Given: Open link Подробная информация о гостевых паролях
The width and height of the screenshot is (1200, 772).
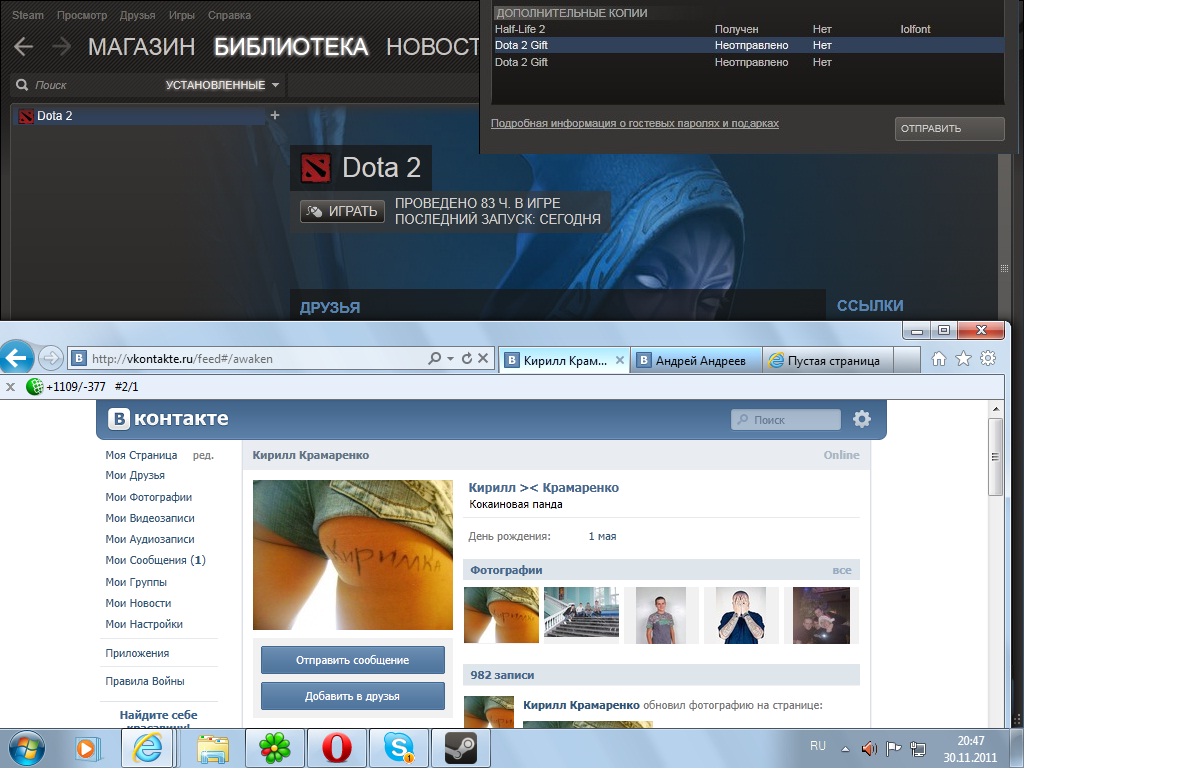Looking at the screenshot, I should point(634,123).
